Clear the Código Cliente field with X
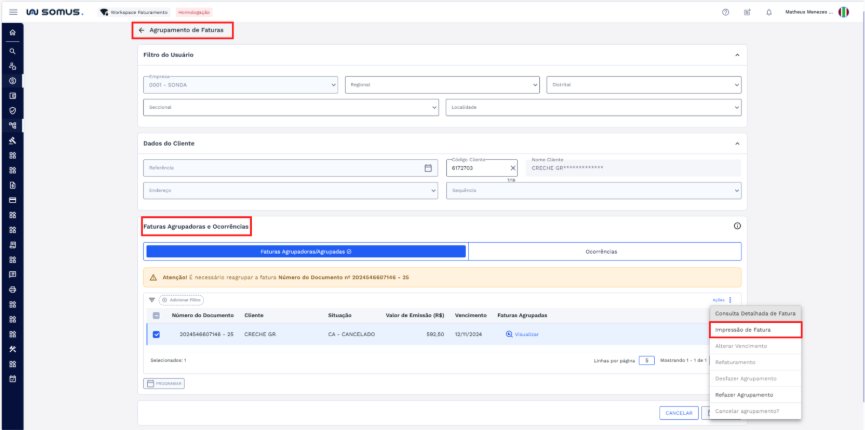This screenshot has height=430, width=865. pyautogui.click(x=512, y=168)
